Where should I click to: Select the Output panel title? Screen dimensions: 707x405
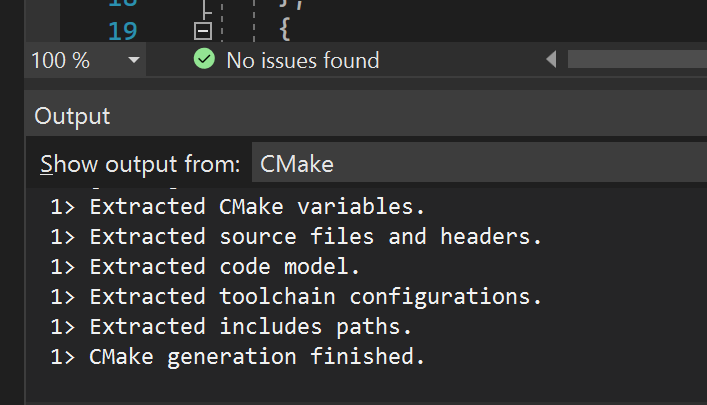(x=72, y=116)
